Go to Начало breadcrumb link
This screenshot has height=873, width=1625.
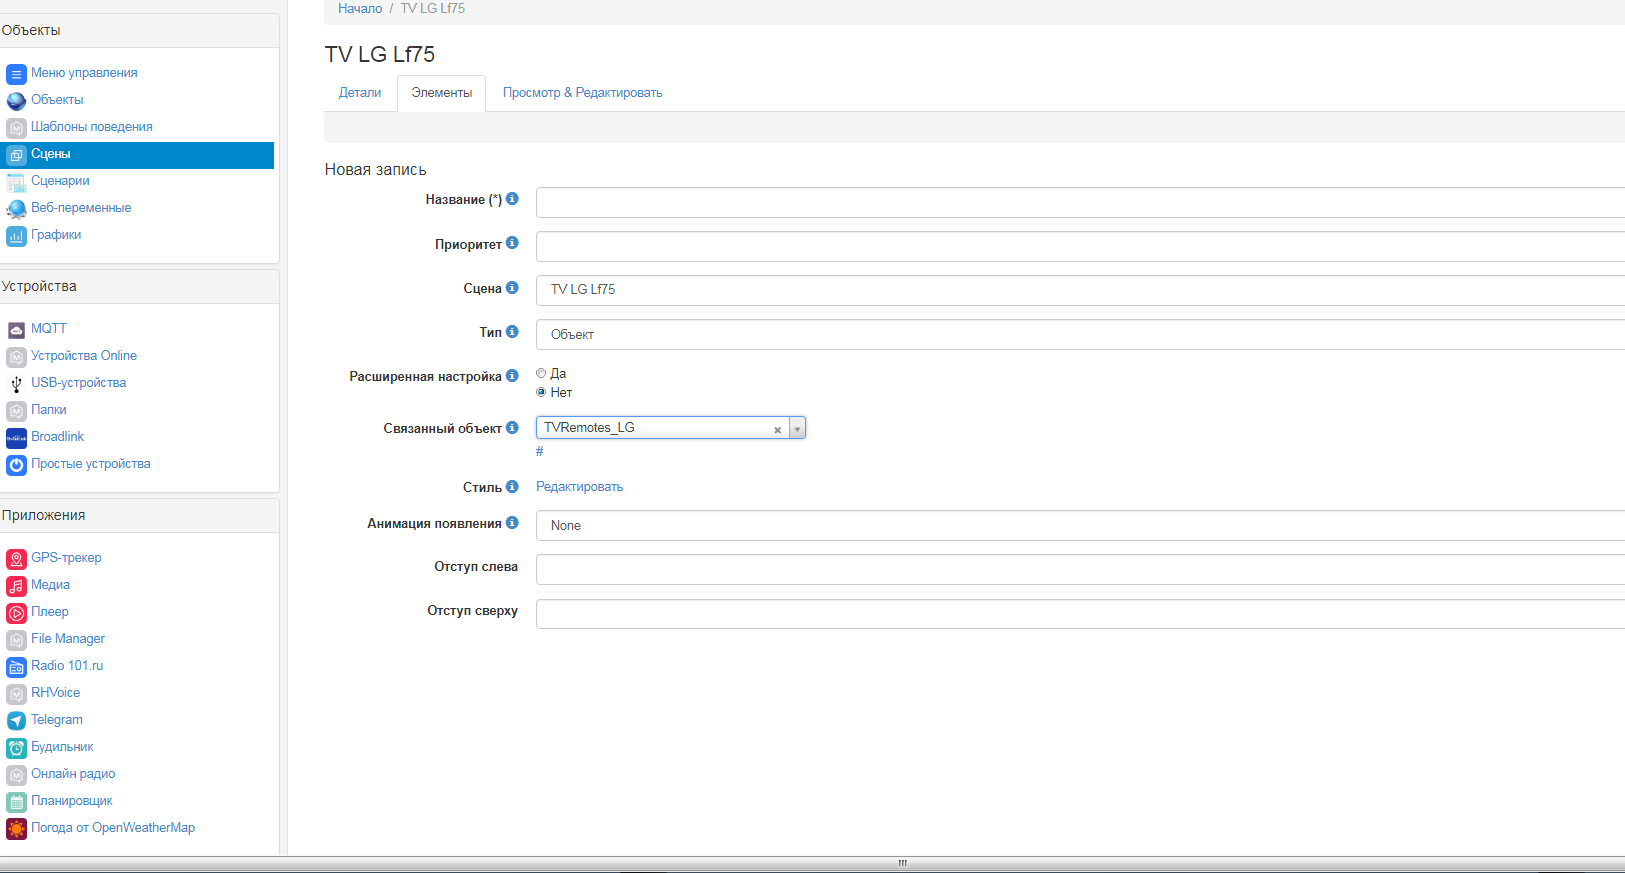pos(360,8)
